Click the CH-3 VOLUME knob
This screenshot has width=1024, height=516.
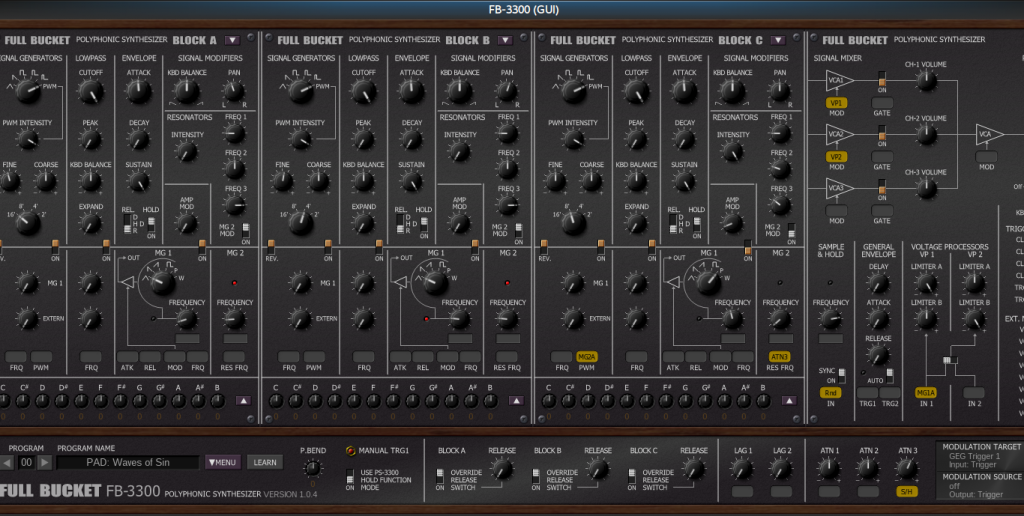tap(926, 189)
